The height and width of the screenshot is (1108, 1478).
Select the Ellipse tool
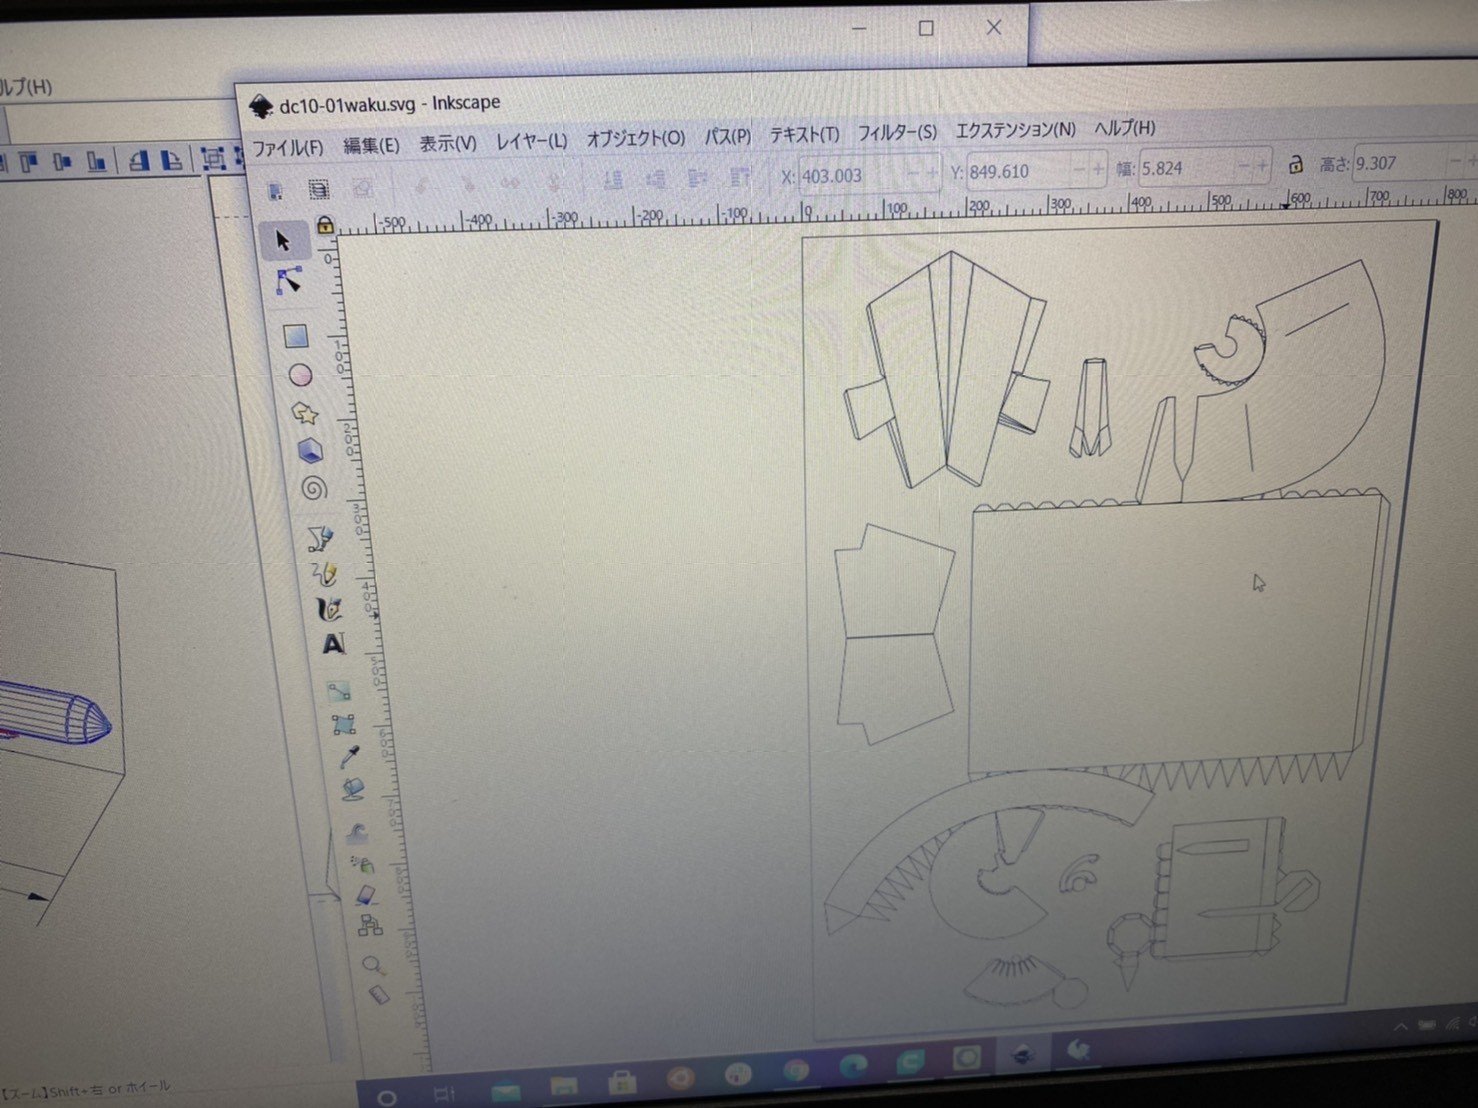point(301,375)
